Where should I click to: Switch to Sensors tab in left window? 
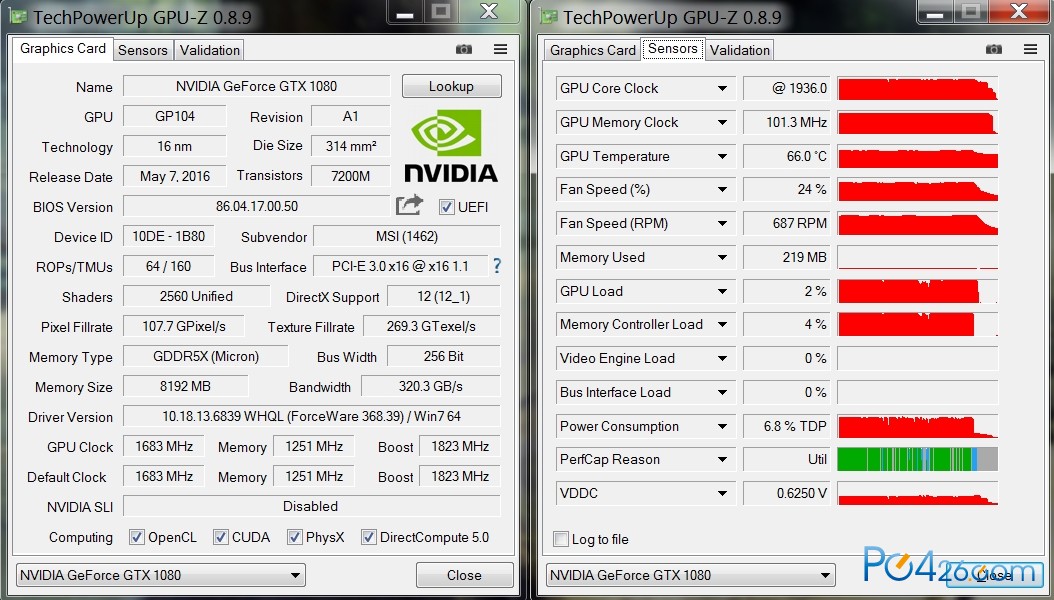[x=143, y=50]
